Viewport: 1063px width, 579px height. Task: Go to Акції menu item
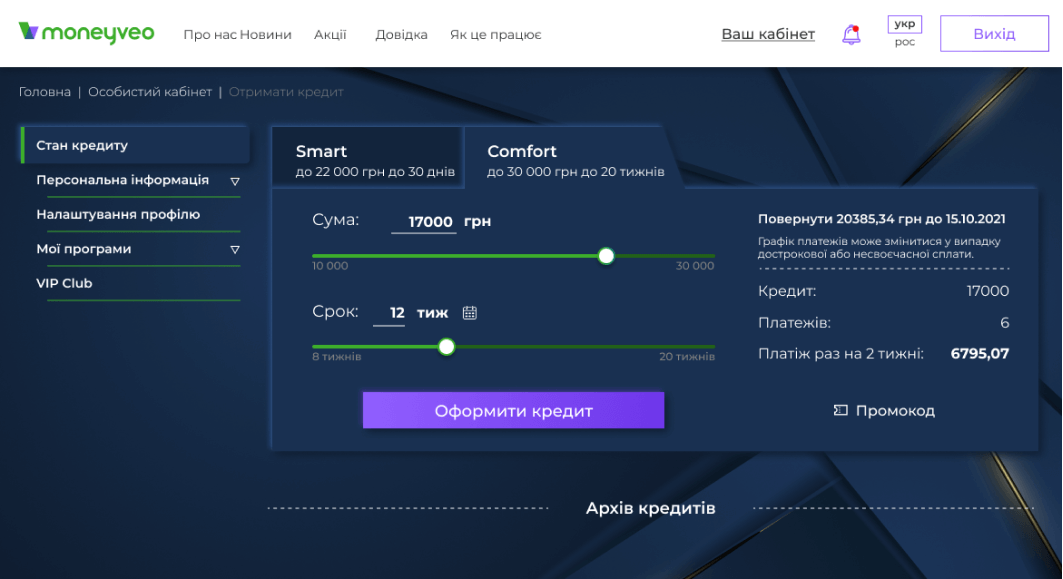coord(330,35)
